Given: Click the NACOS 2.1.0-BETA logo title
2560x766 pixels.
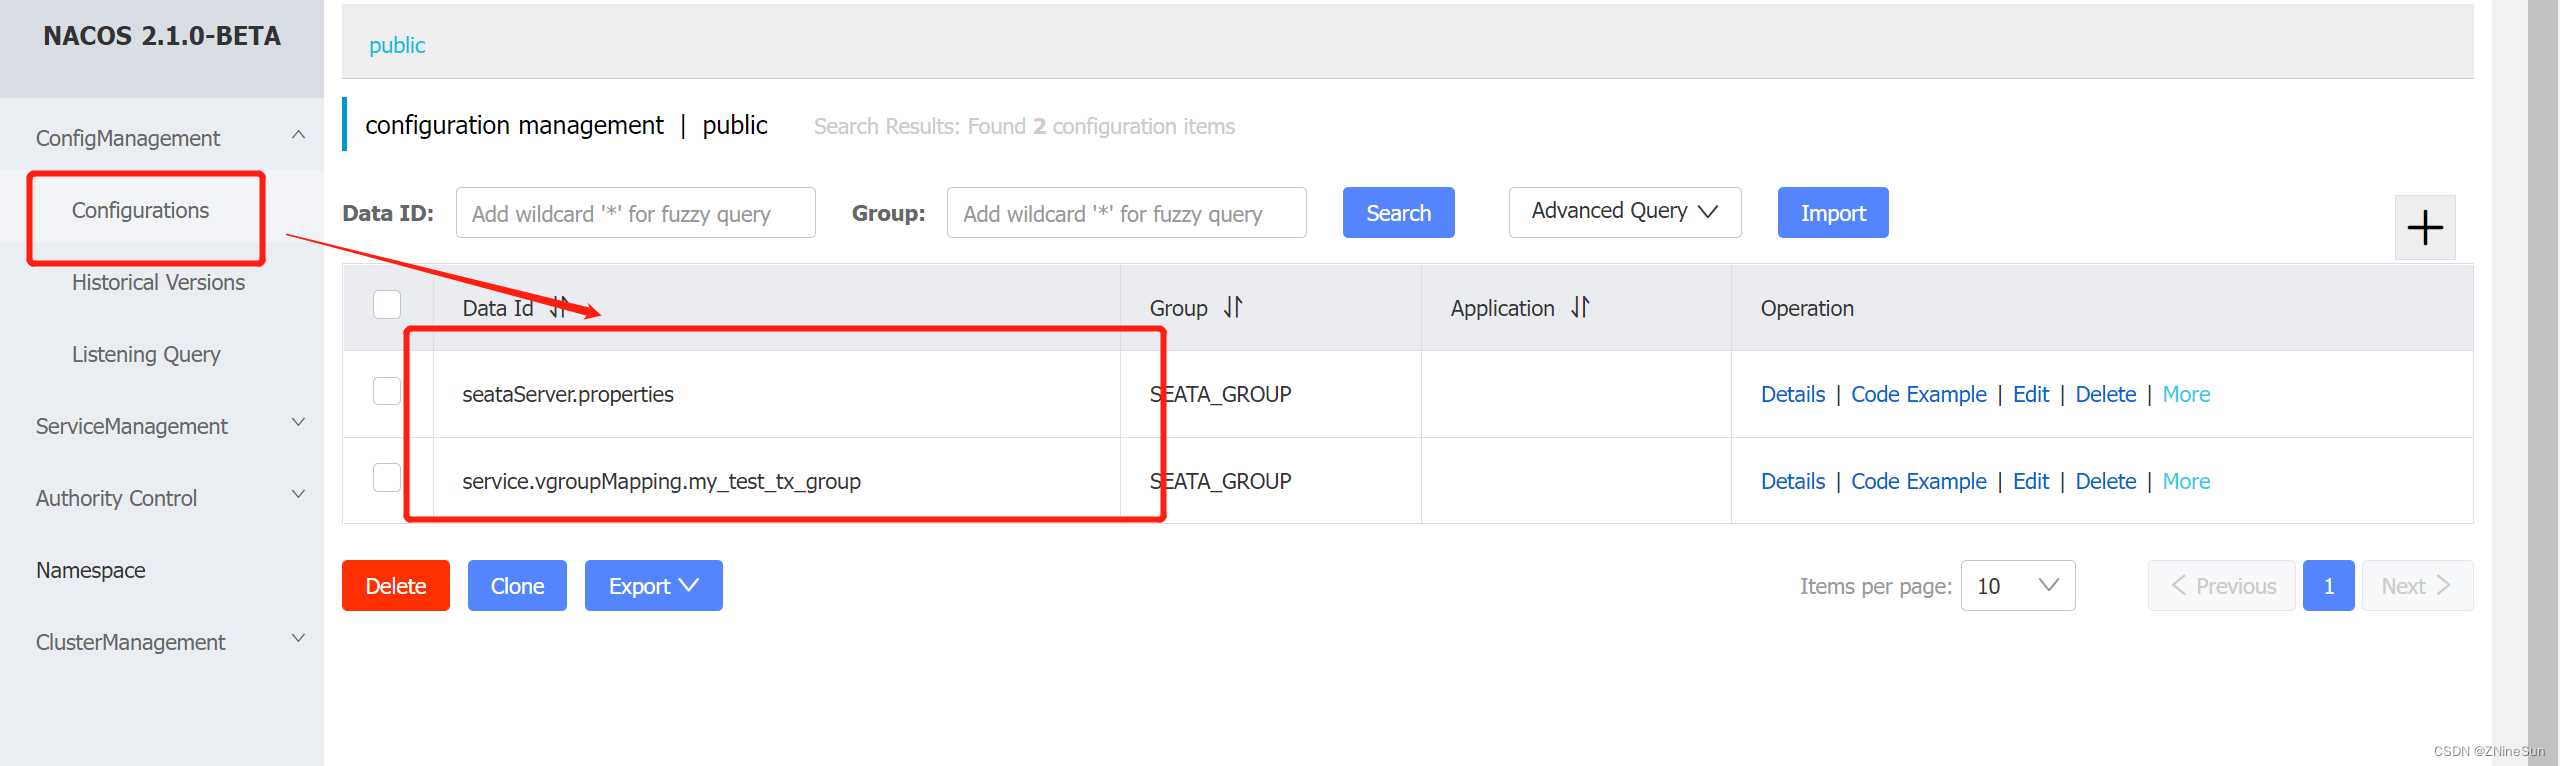Looking at the screenshot, I should tap(162, 36).
